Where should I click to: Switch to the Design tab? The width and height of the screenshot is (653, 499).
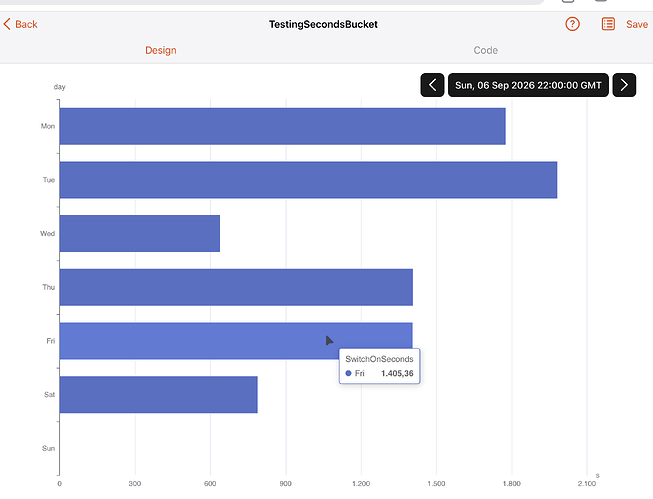click(161, 50)
